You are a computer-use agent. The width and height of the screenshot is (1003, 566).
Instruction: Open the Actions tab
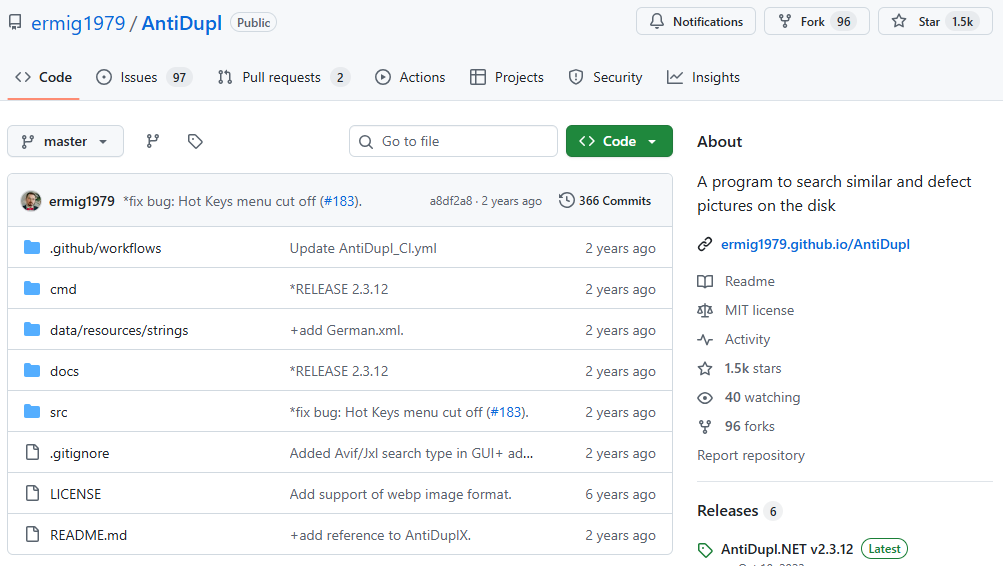410,77
